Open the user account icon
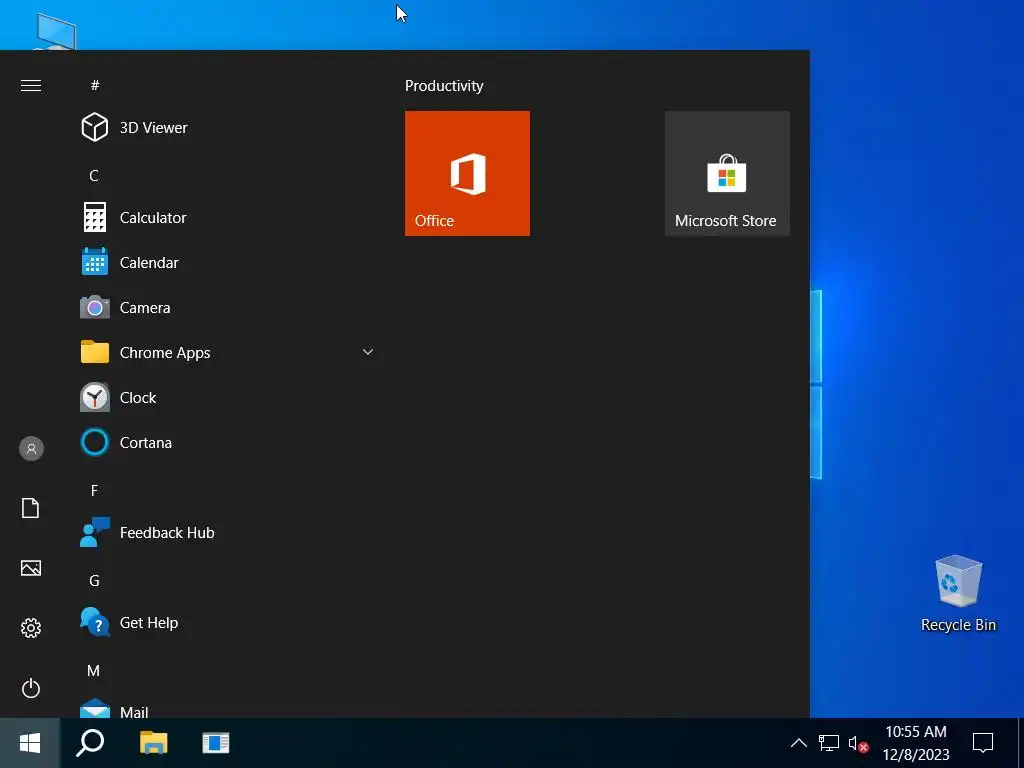This screenshot has width=1024, height=768. tap(31, 449)
